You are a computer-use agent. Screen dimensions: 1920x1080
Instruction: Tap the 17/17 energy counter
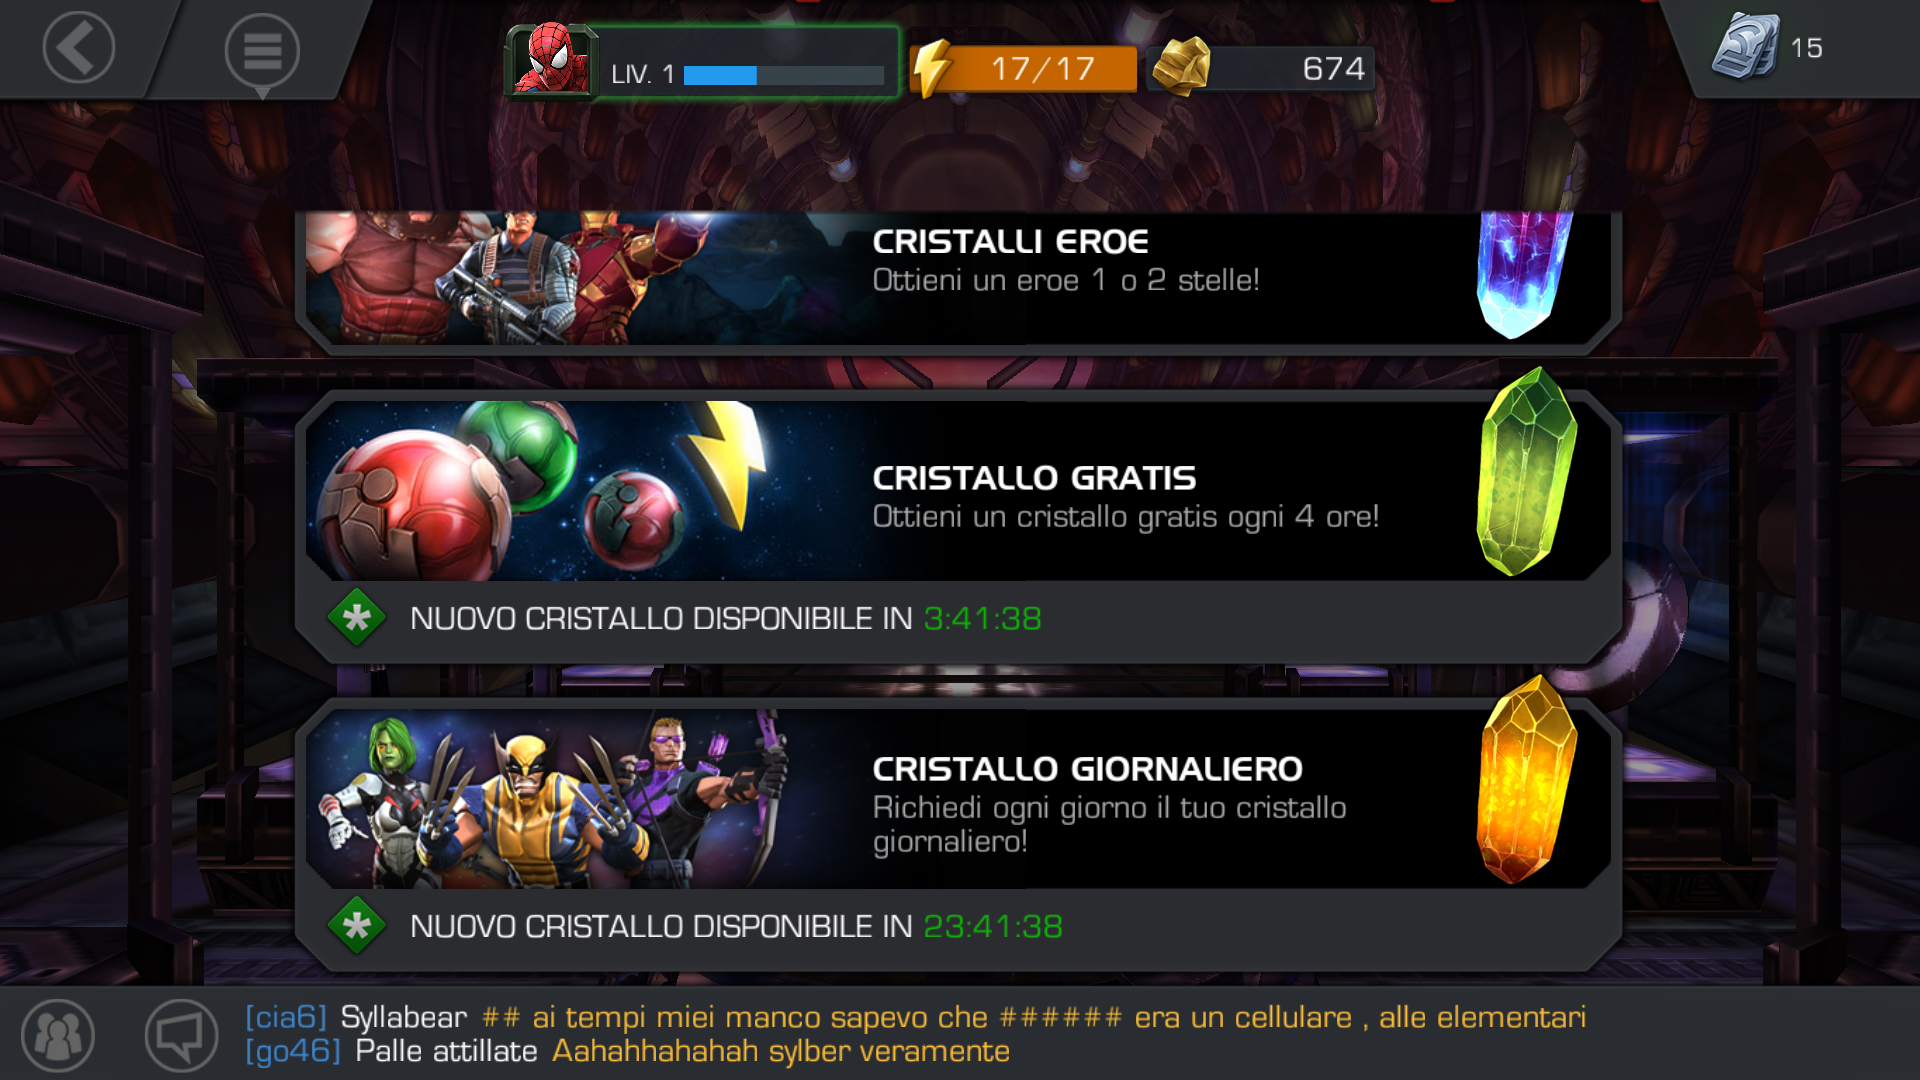click(1043, 69)
